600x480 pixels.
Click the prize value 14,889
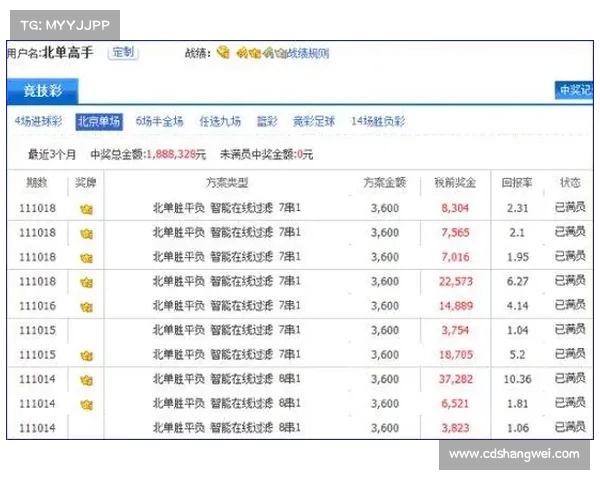456,306
